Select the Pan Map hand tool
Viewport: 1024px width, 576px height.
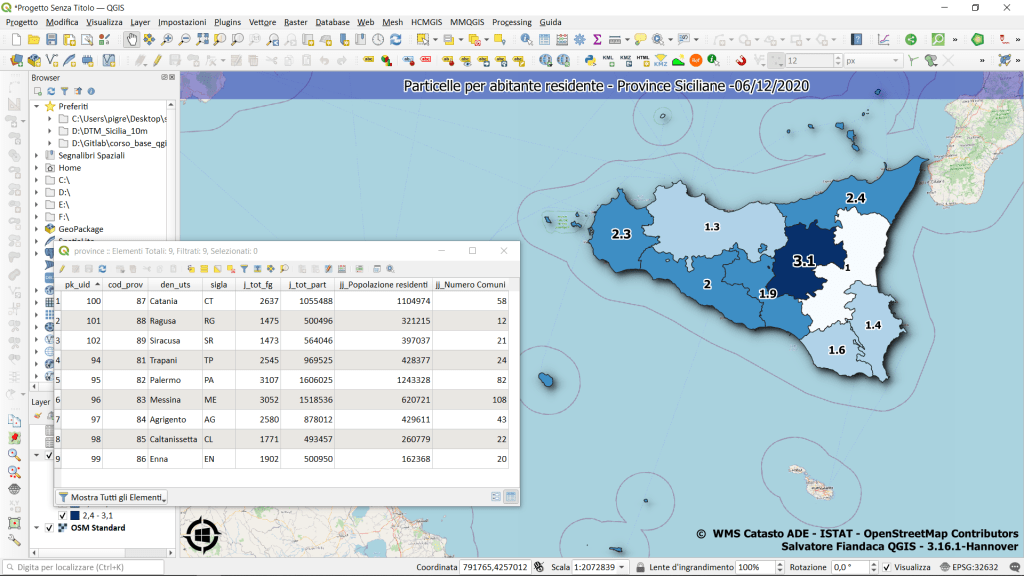(131, 39)
